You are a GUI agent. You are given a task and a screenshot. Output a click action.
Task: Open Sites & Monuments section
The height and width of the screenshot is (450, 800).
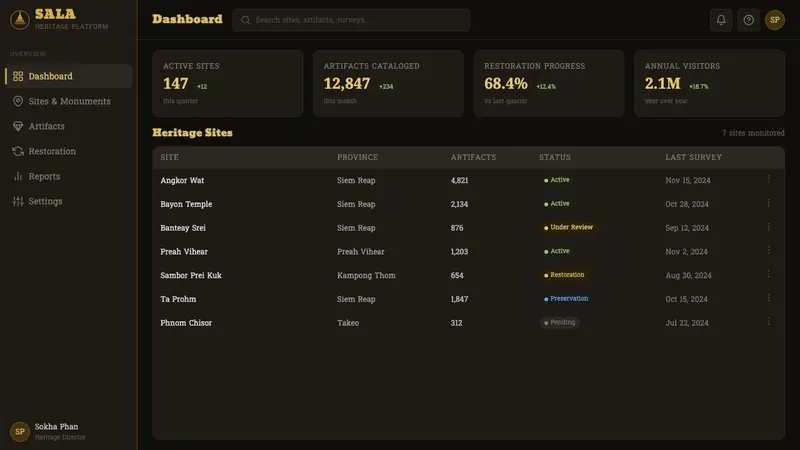(x=69, y=101)
